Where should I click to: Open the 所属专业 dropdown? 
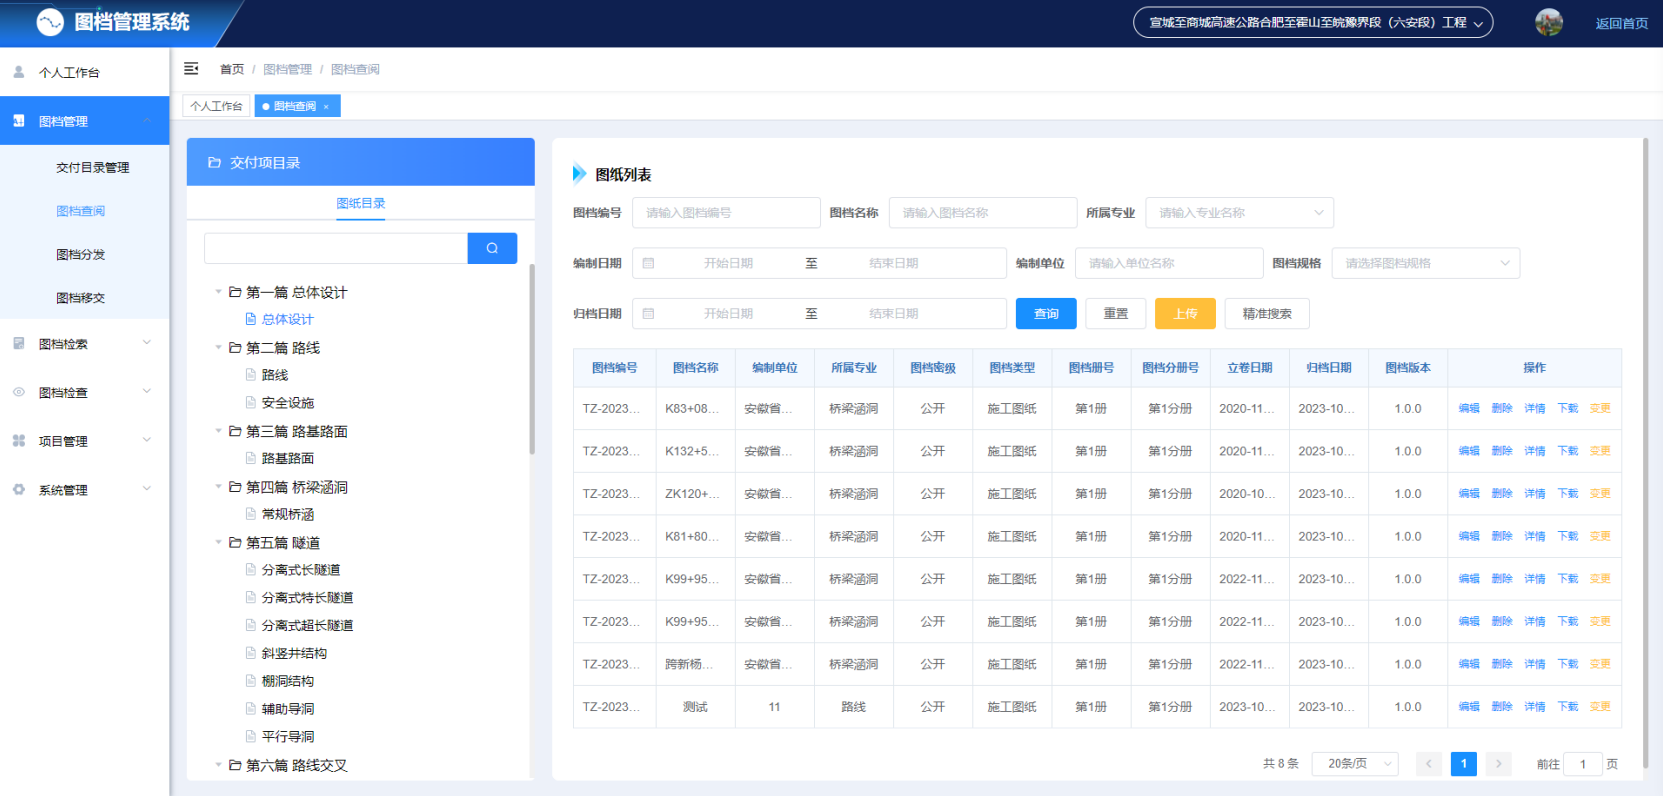point(1239,213)
